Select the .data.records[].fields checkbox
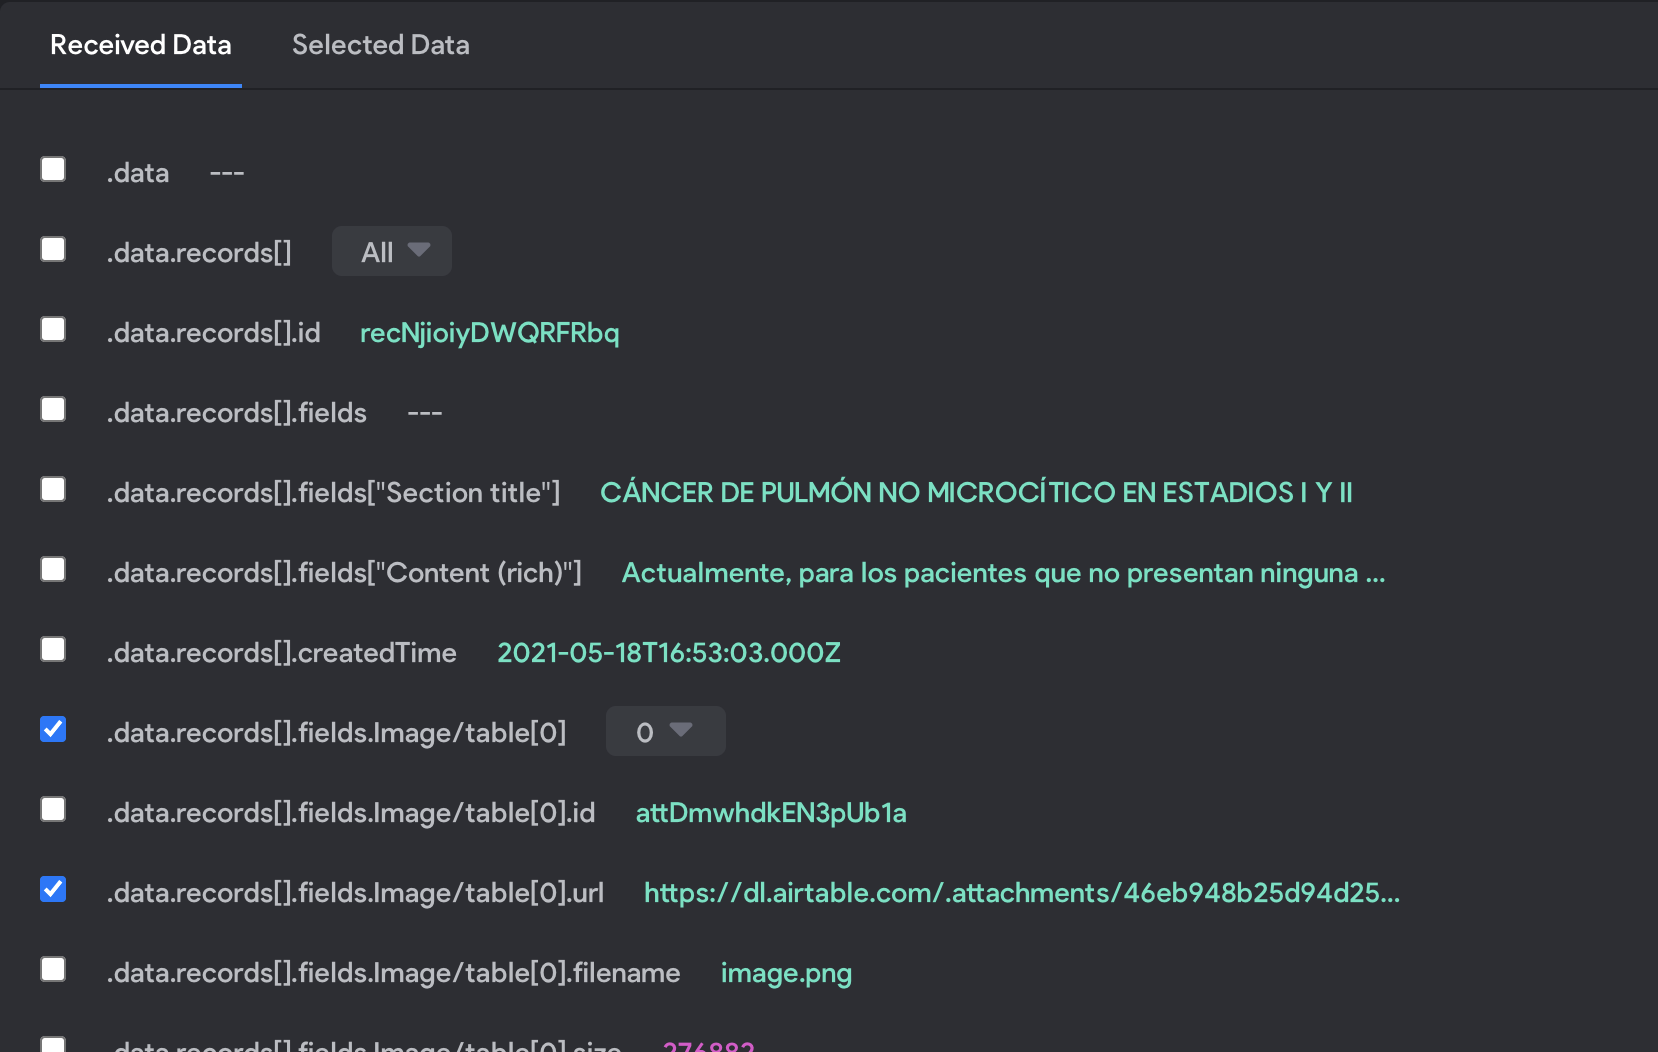 53,409
